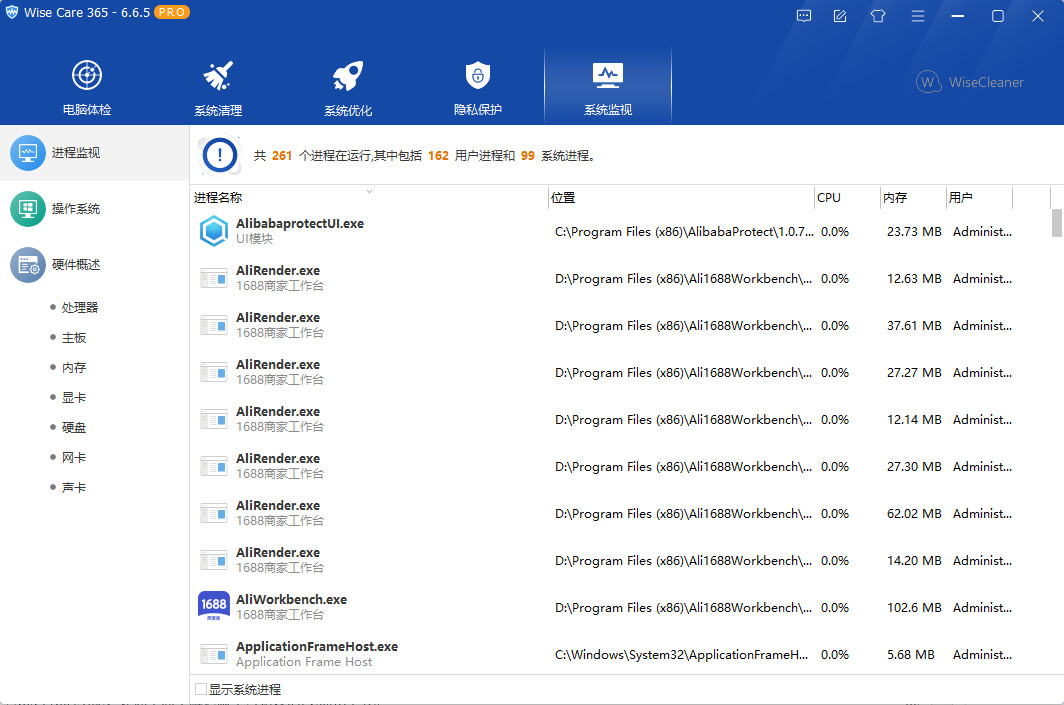Open the 处理器 hardware entry
The height and width of the screenshot is (705, 1064).
[x=80, y=308]
